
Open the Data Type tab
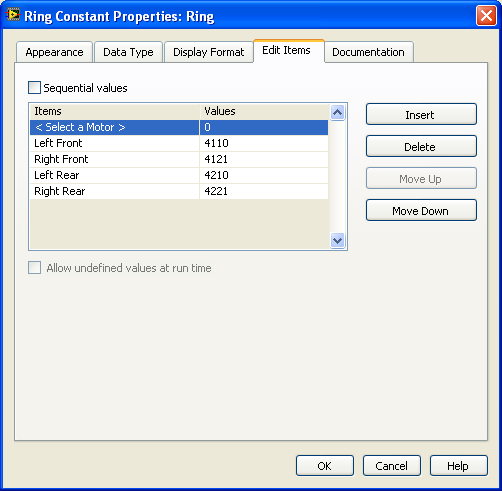pyautogui.click(x=128, y=52)
